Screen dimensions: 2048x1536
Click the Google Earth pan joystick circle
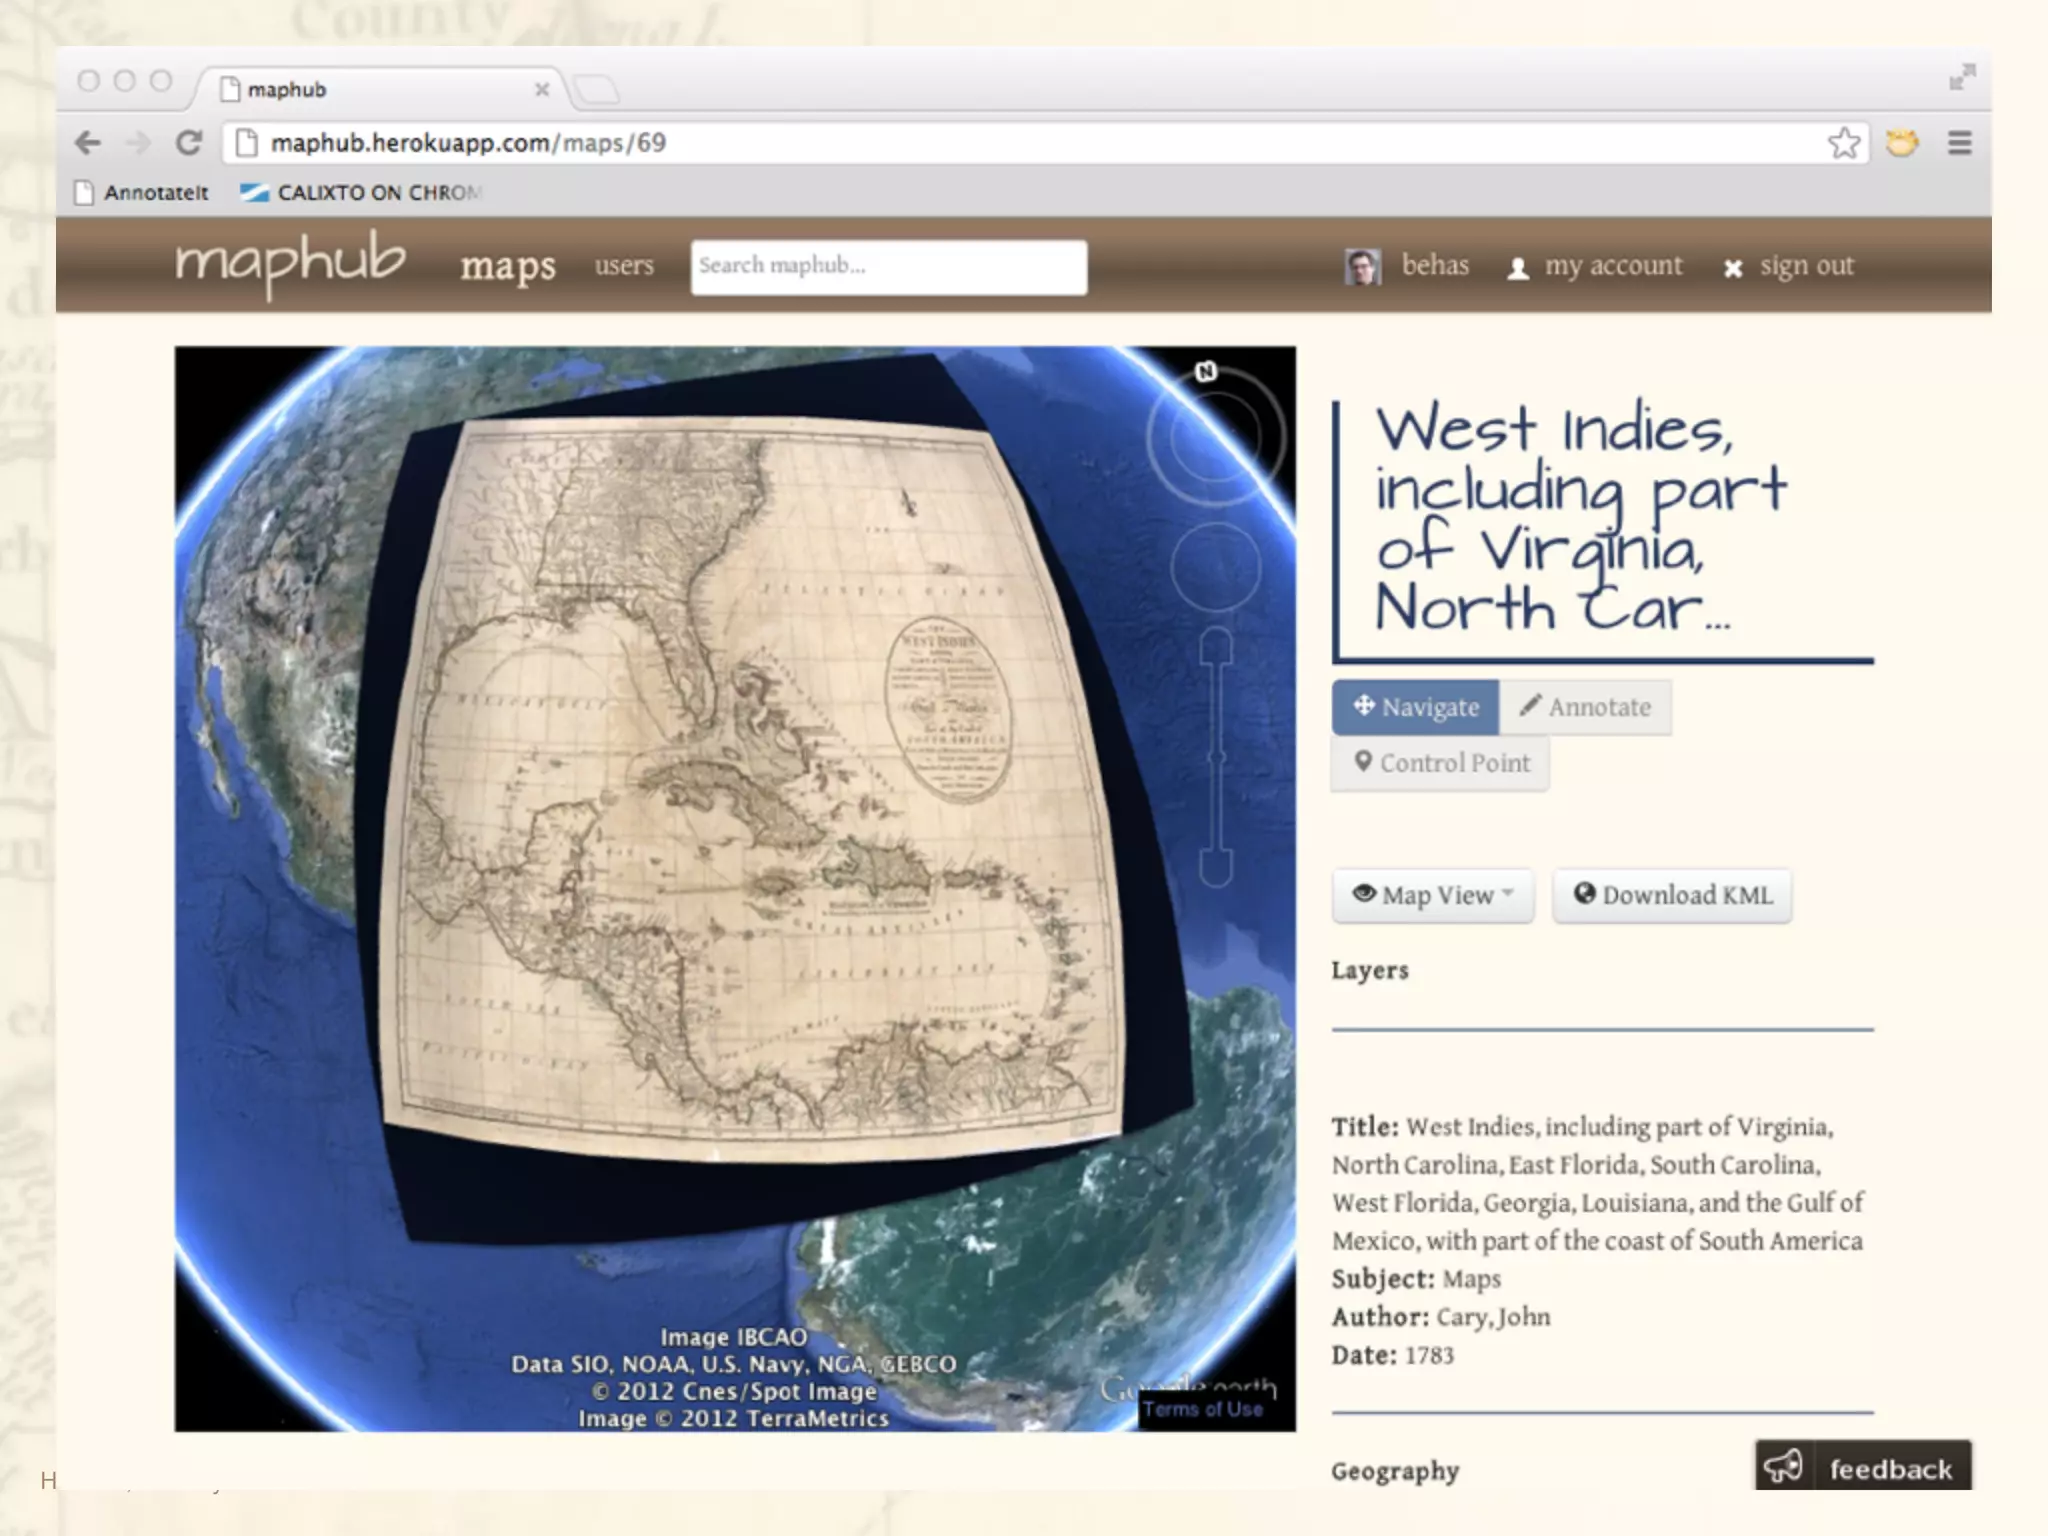[1216, 566]
